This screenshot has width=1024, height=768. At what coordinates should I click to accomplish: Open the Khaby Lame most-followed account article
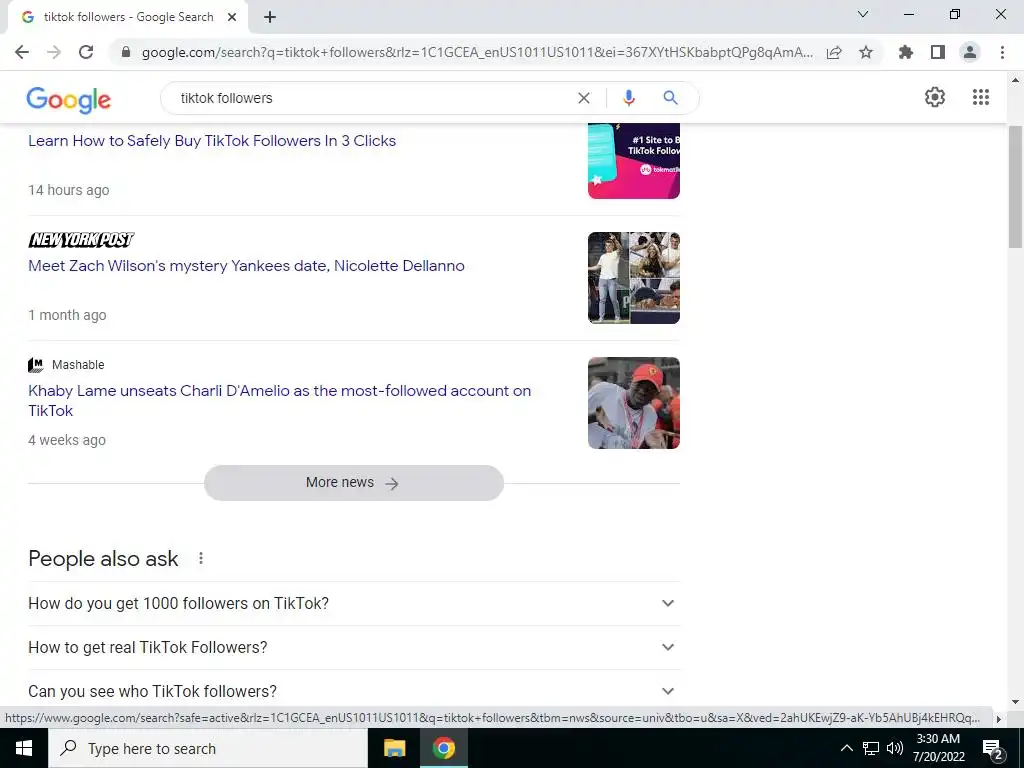(280, 400)
